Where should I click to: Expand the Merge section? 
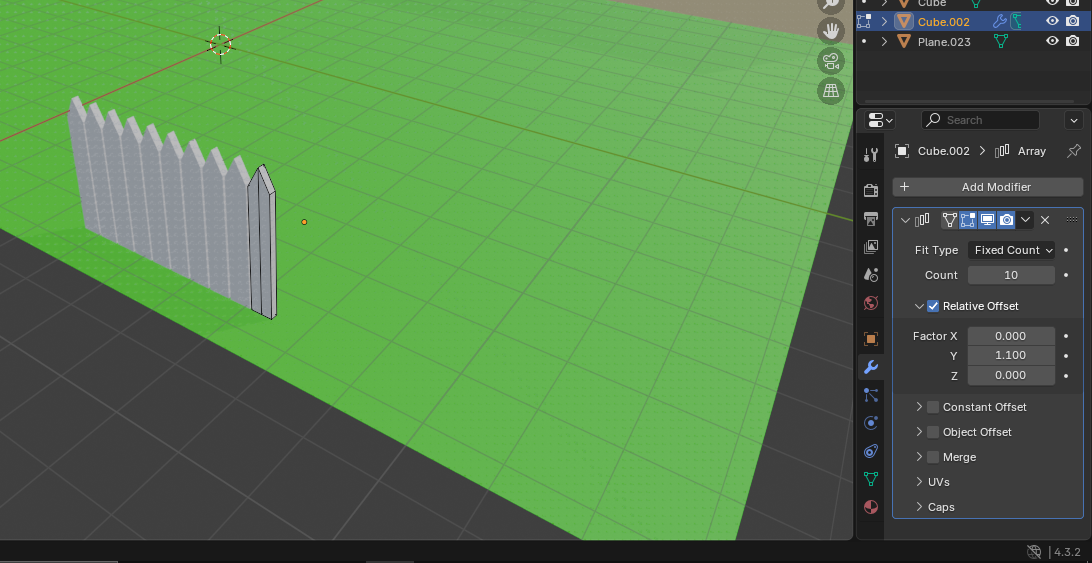919,457
